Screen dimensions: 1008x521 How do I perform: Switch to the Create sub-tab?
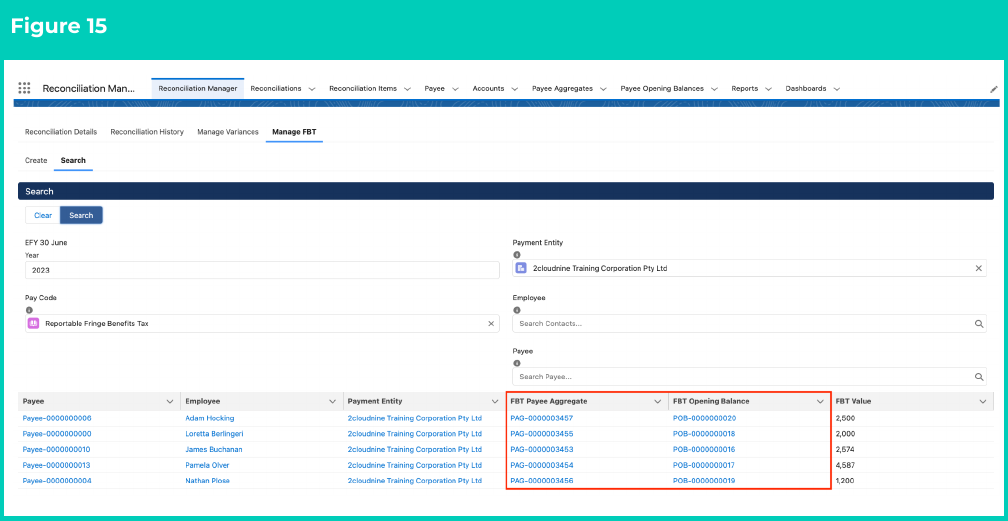[36, 160]
